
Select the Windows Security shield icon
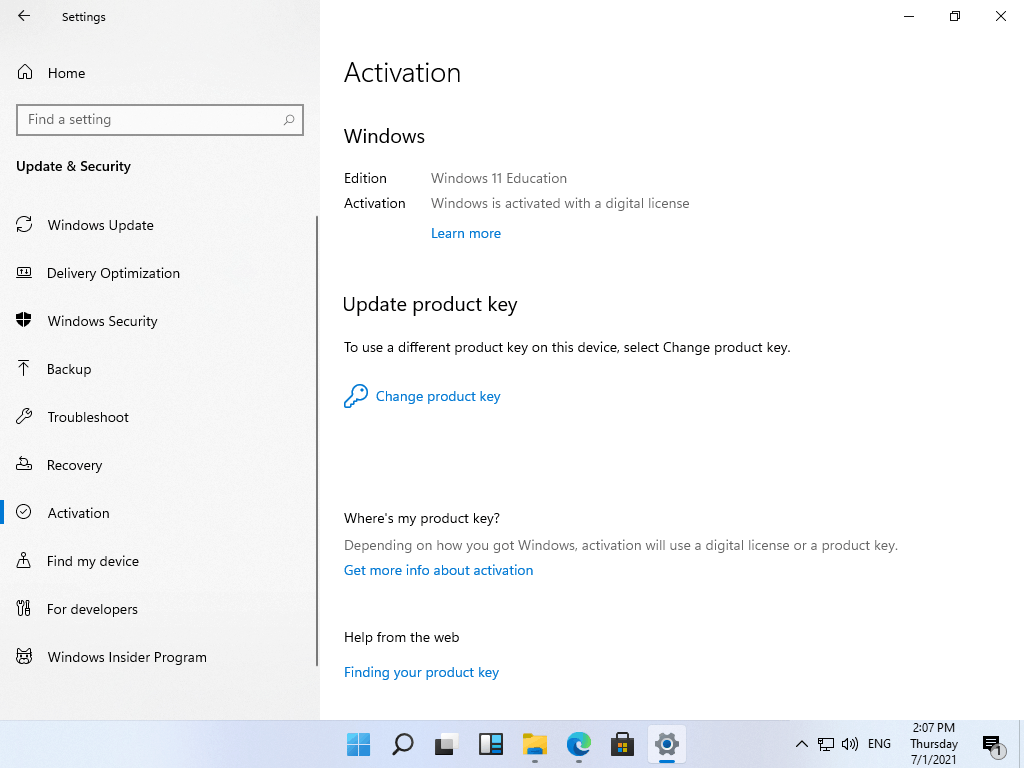tap(24, 321)
